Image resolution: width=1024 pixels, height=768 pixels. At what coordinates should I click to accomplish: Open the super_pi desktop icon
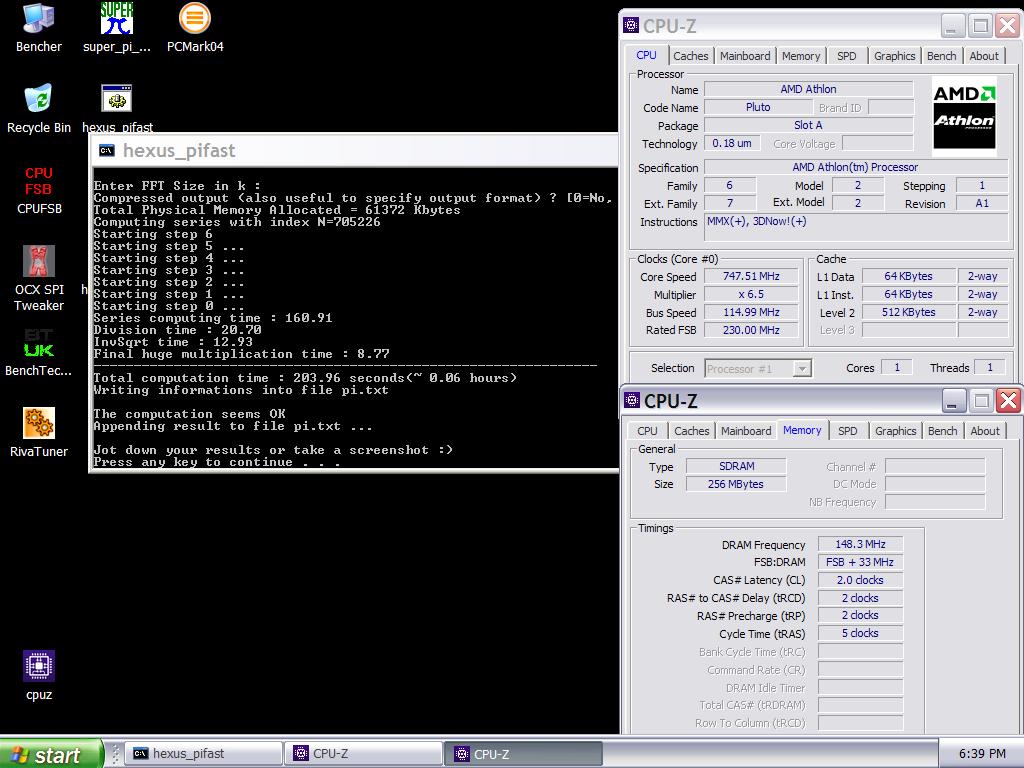tap(117, 28)
